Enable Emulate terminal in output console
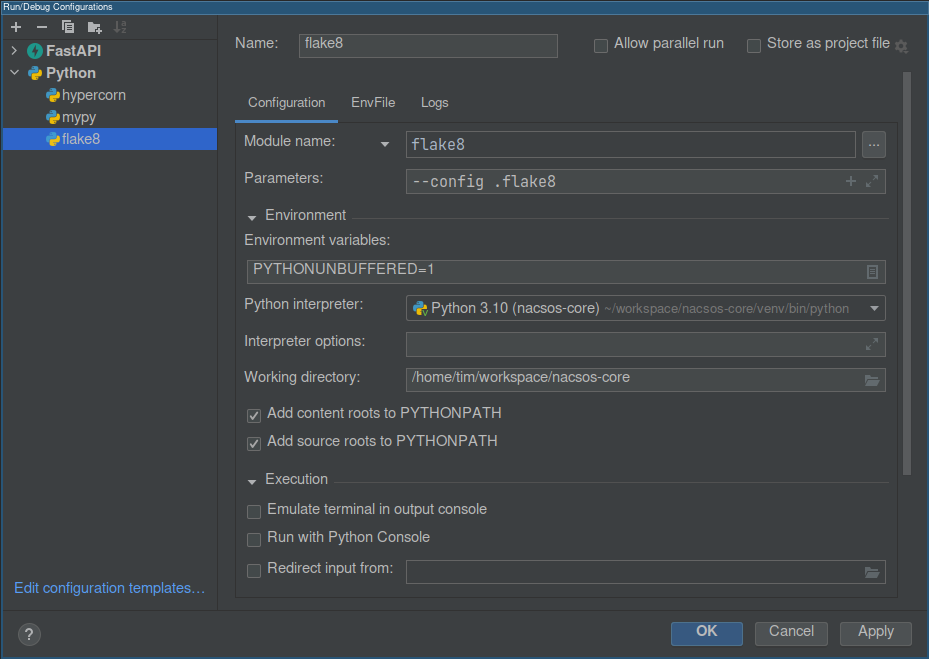 click(254, 511)
